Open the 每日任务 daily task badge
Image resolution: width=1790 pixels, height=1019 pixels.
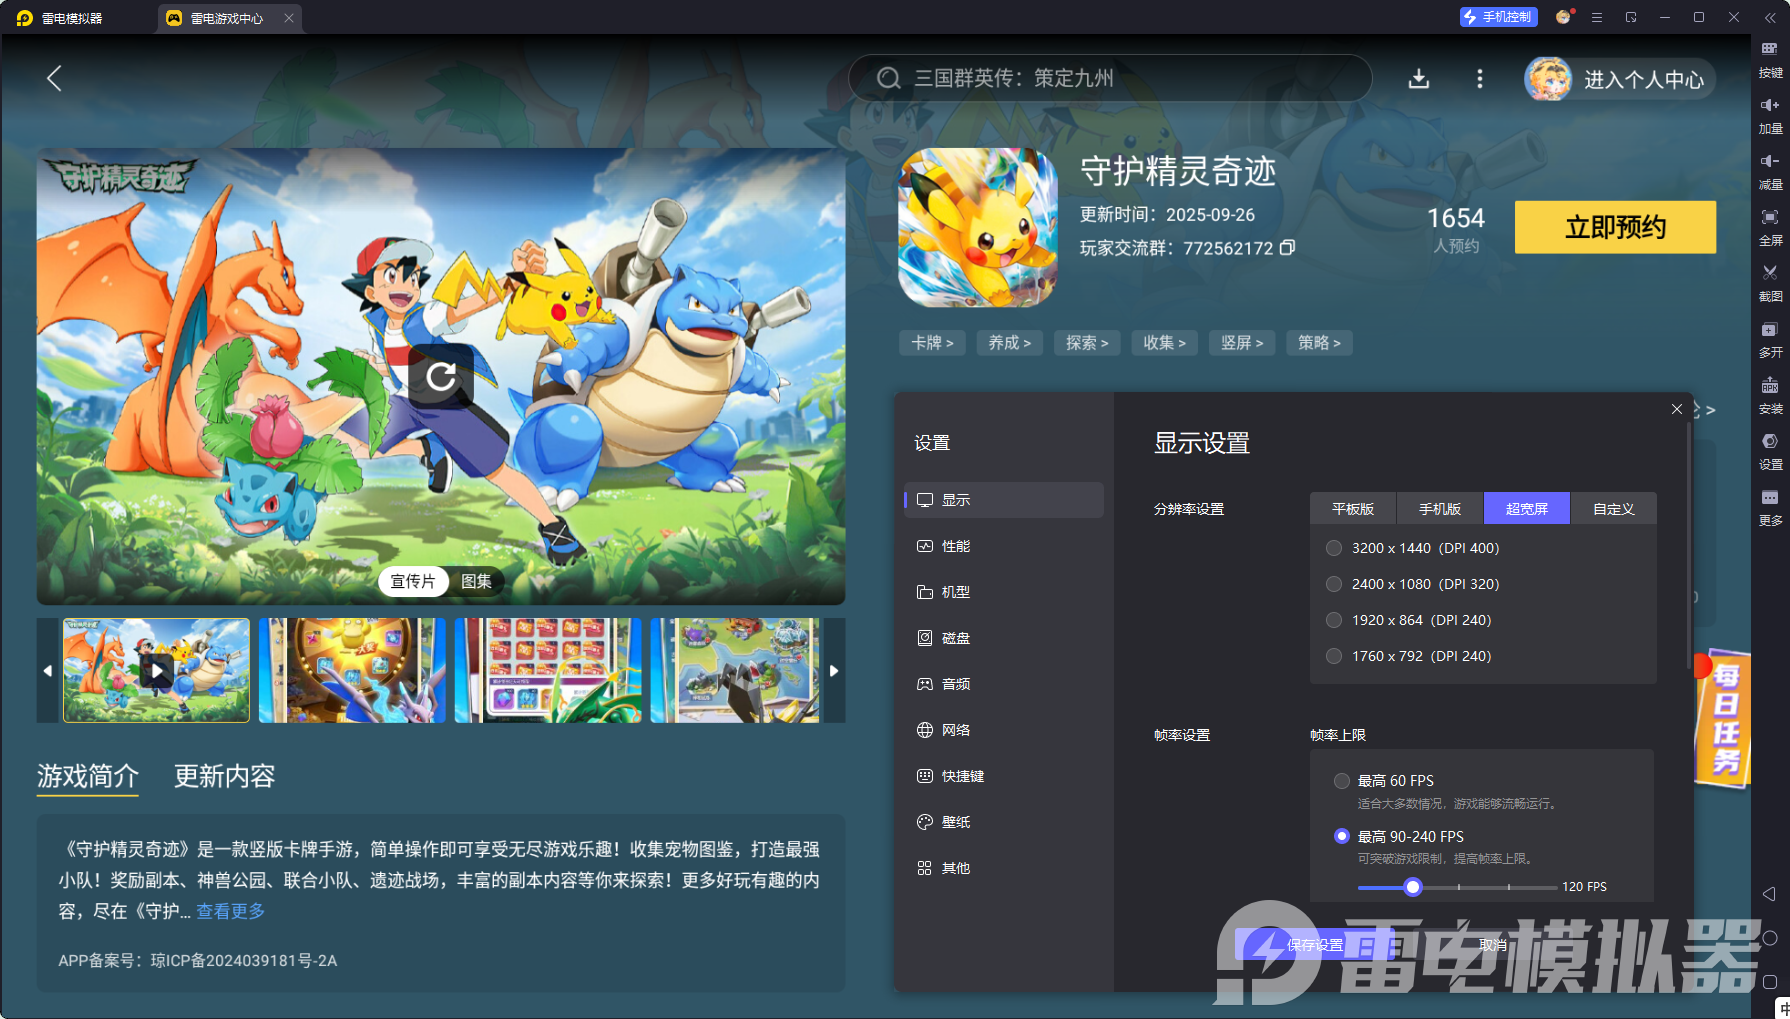tap(1724, 717)
